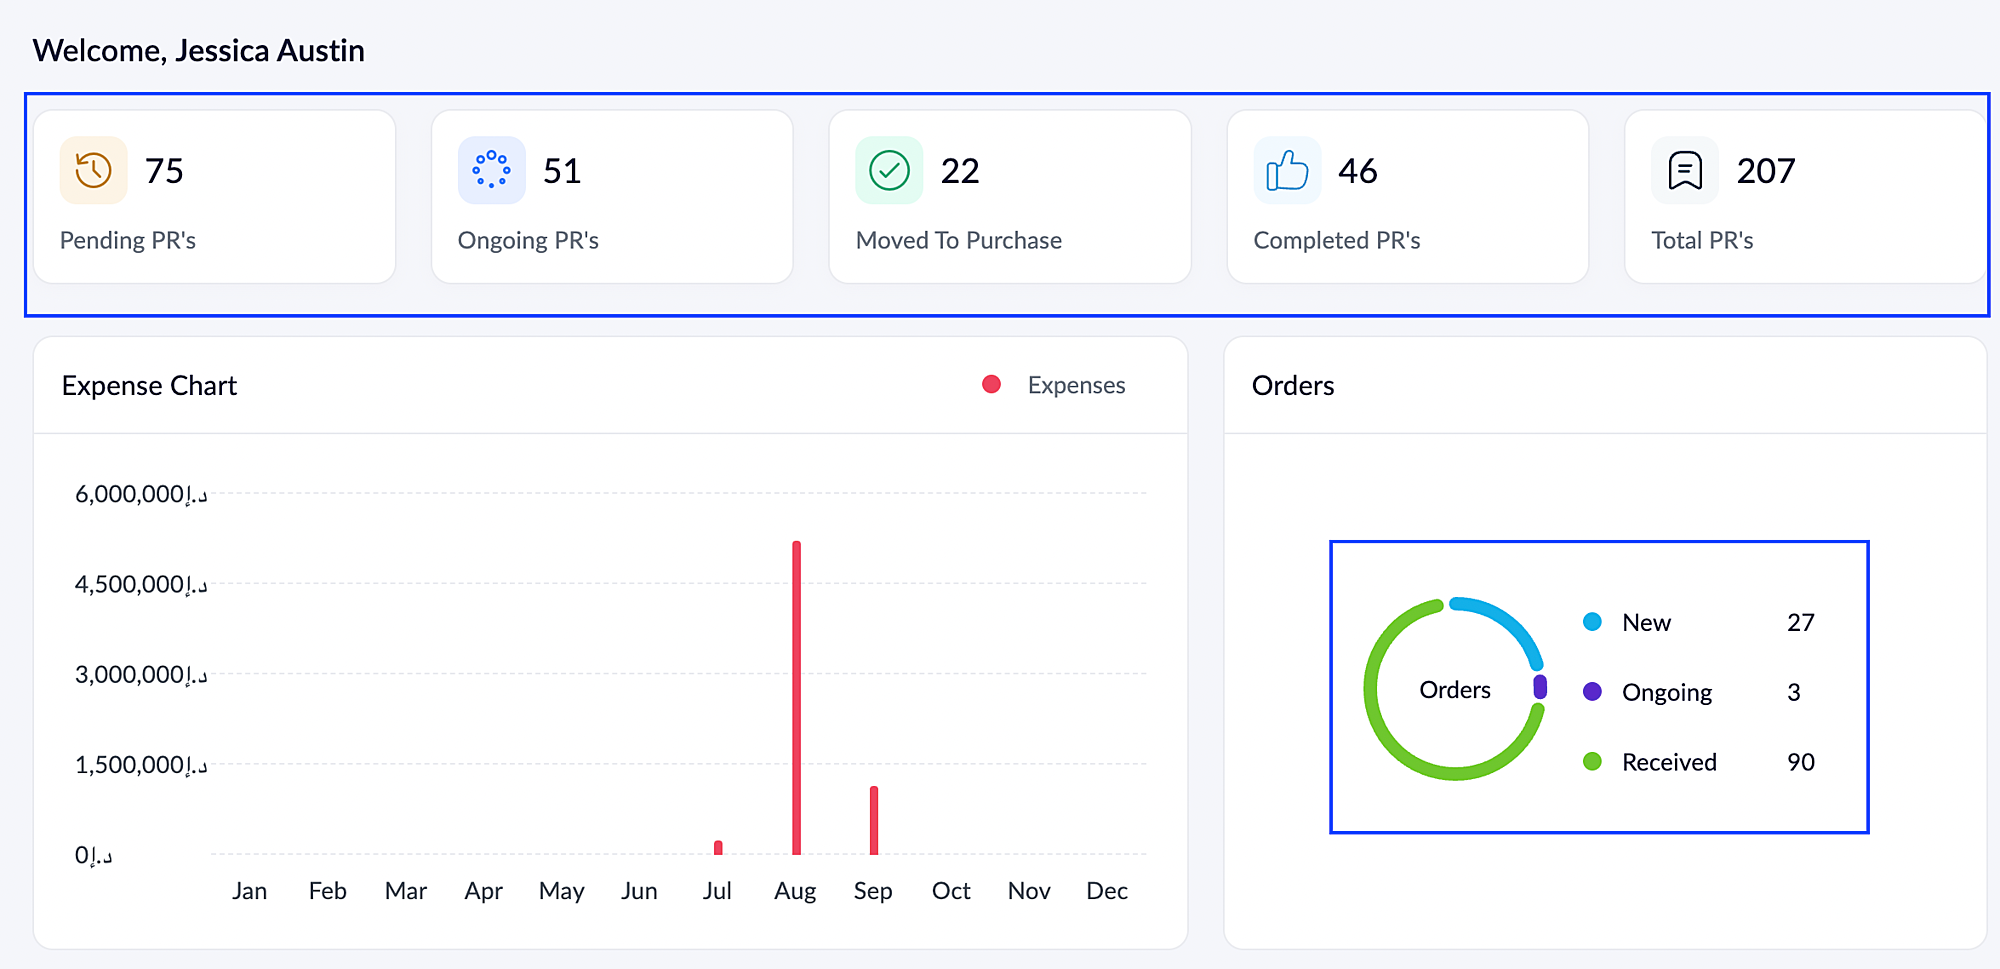Click the September expense bar
2000x969 pixels.
point(874,822)
